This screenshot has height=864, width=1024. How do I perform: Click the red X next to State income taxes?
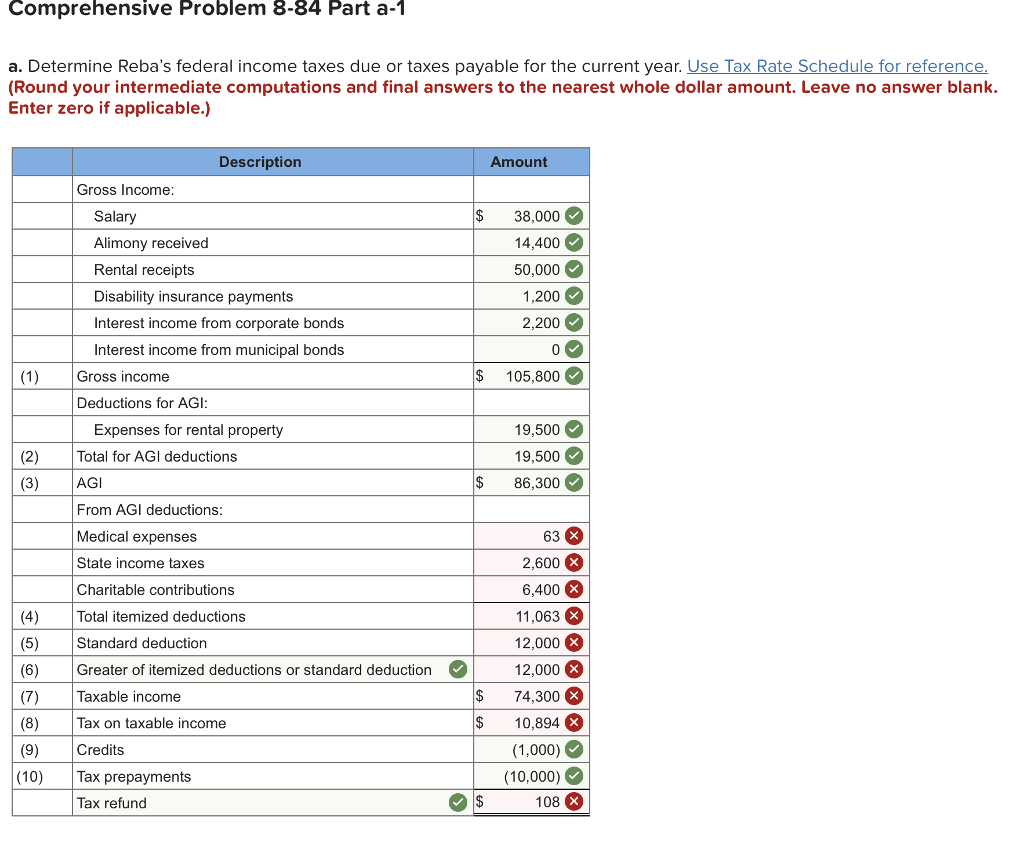click(575, 562)
